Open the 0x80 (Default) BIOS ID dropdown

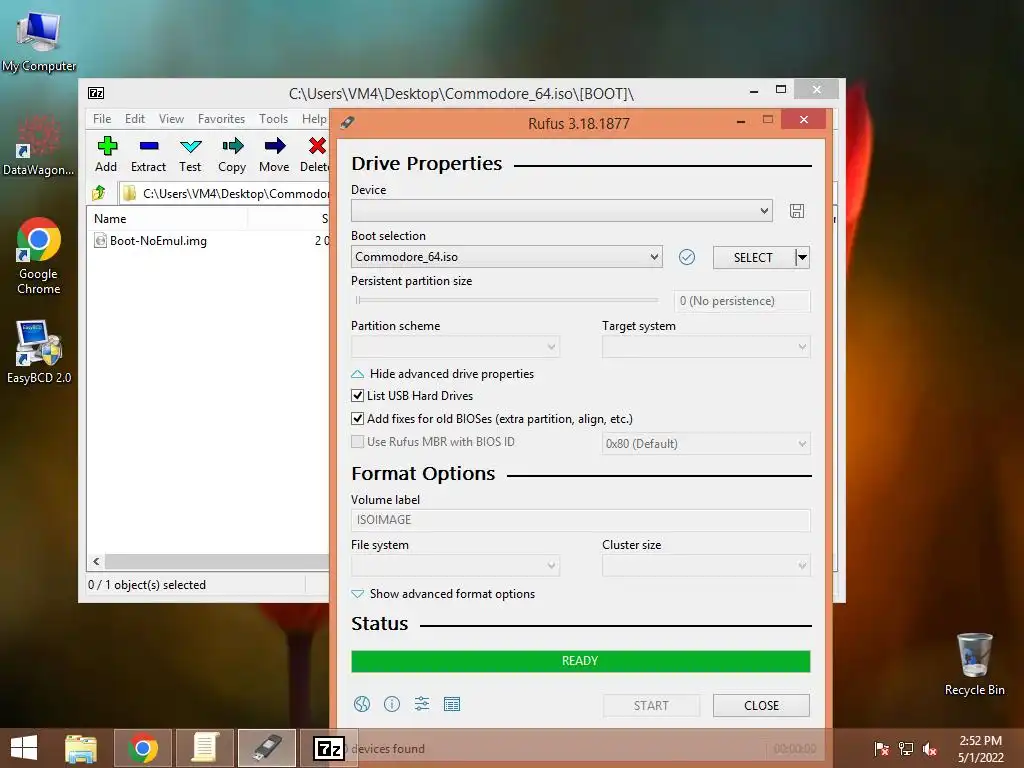706,443
